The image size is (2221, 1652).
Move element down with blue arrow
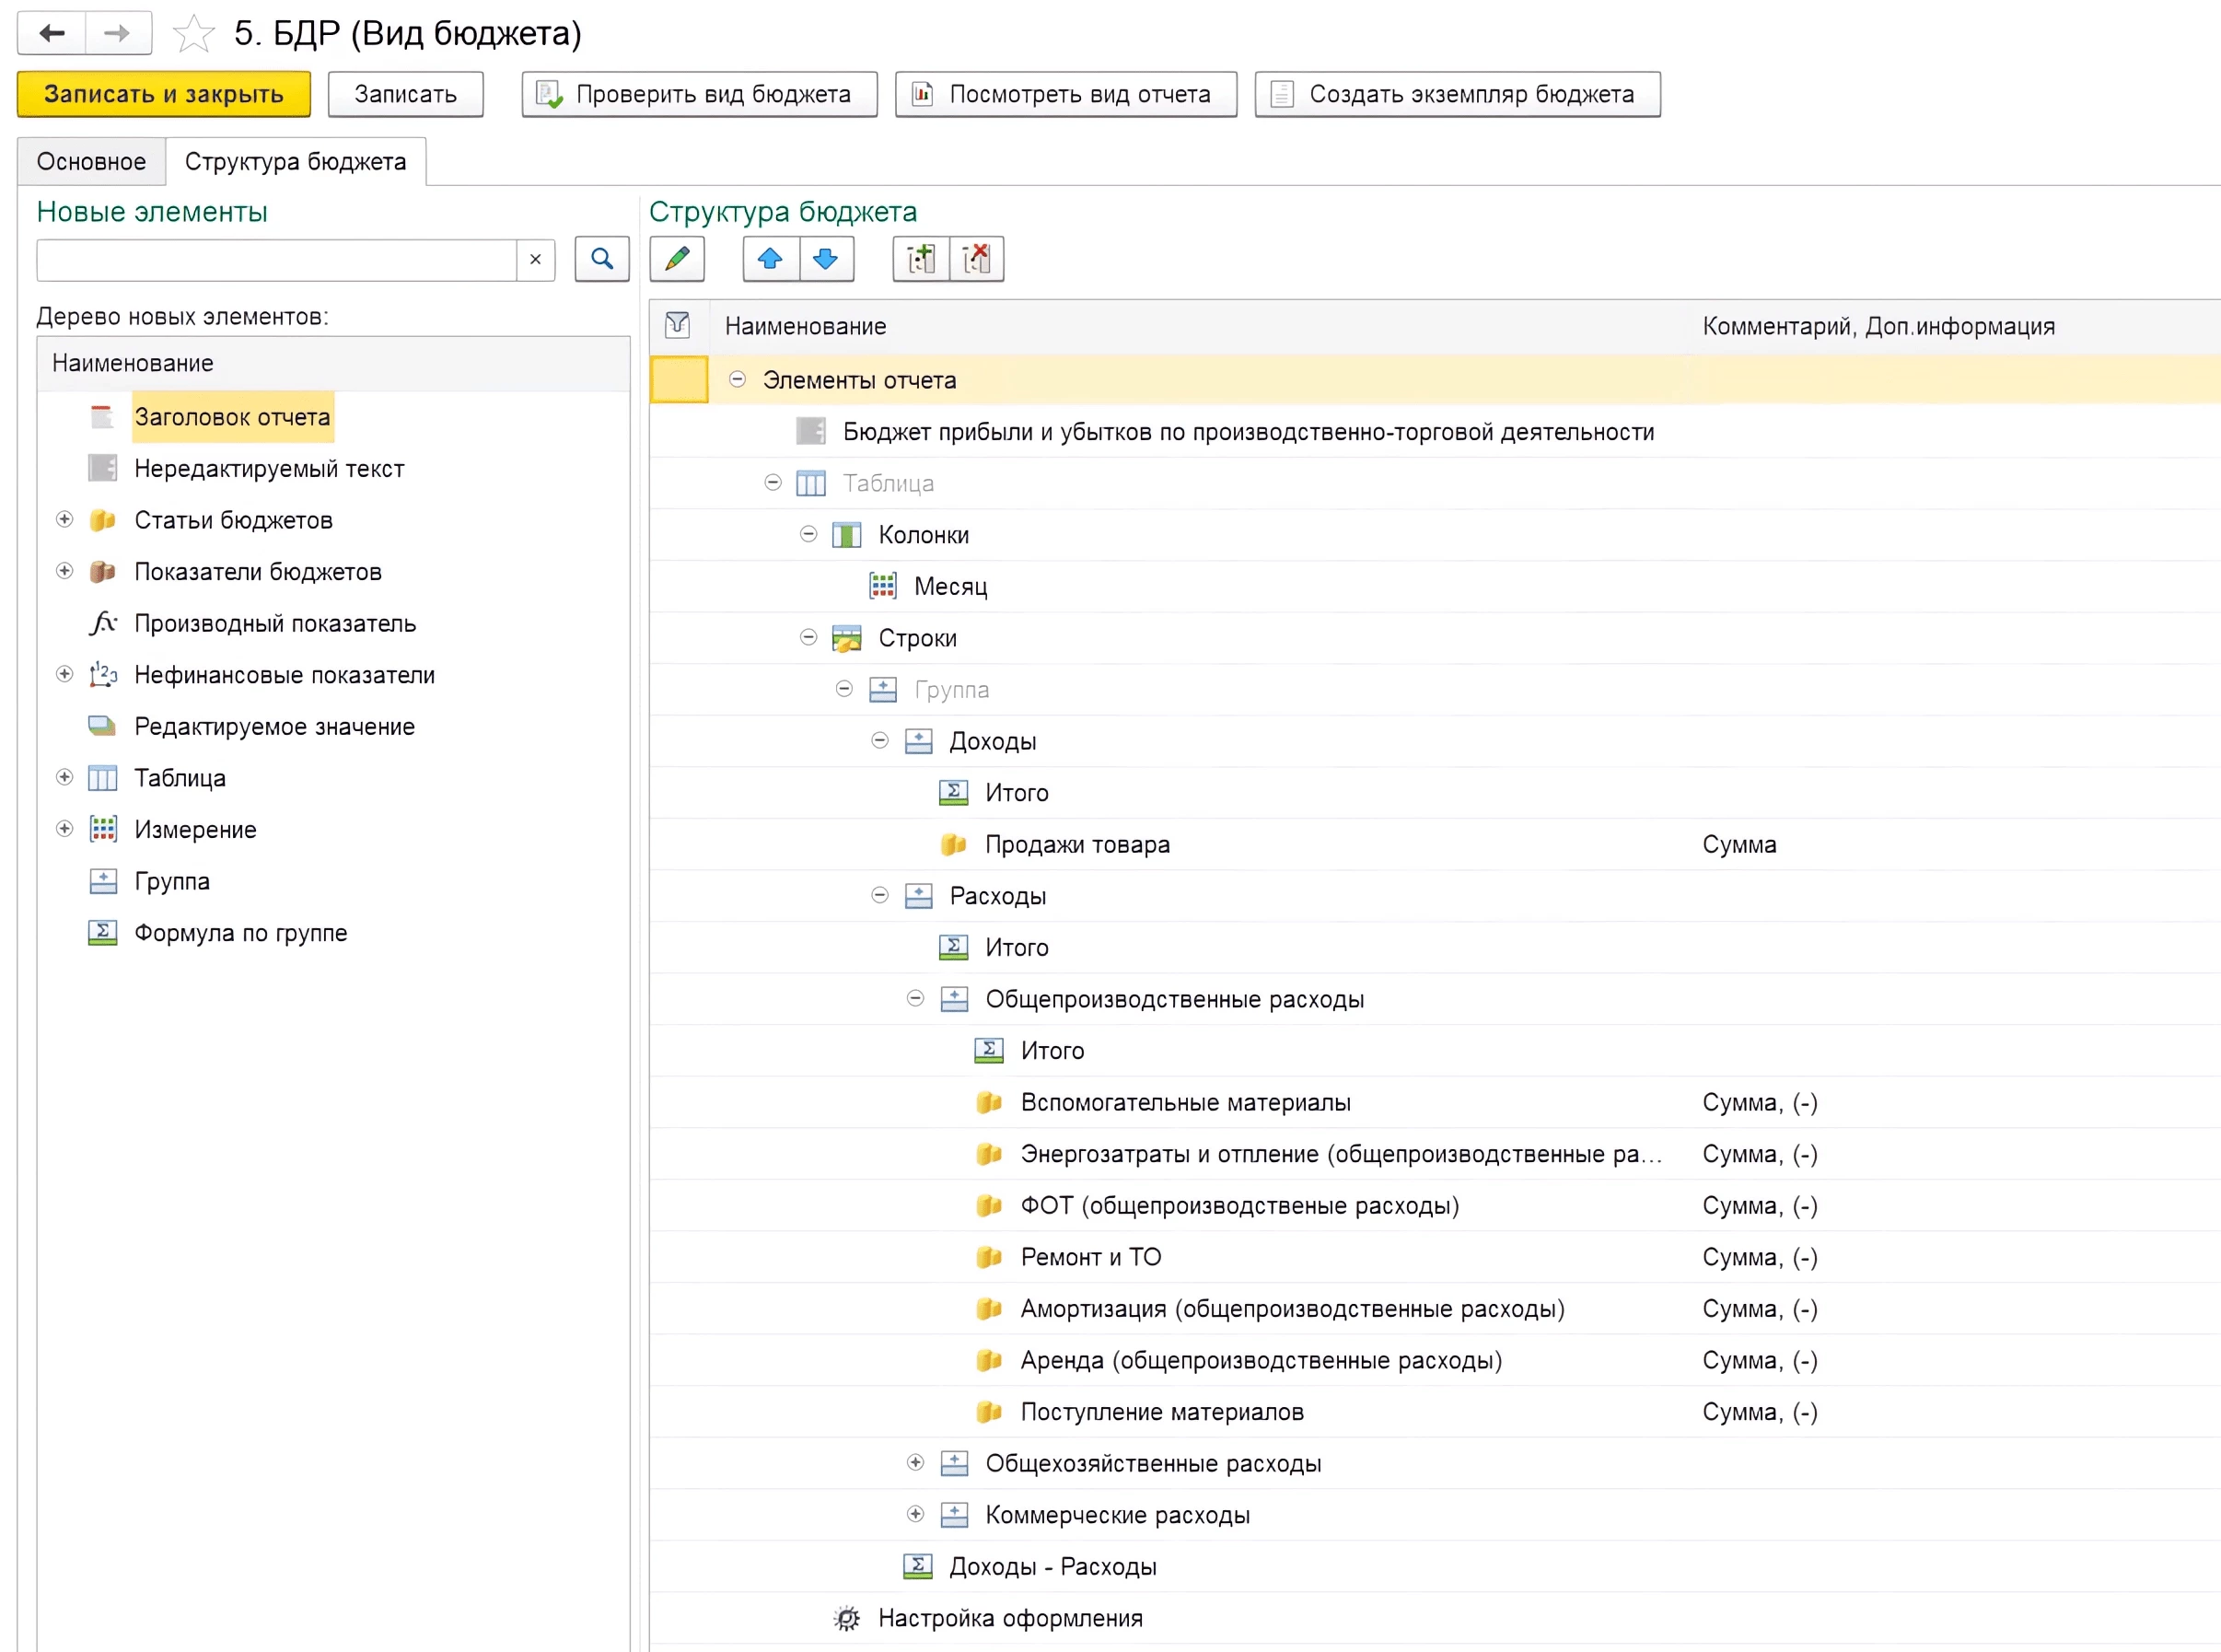click(826, 259)
